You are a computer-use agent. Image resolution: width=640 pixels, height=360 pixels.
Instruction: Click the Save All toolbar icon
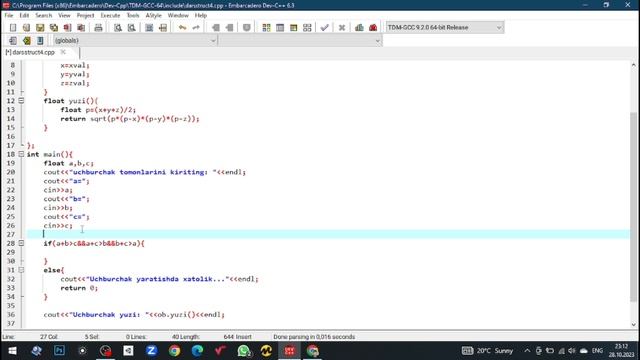point(53,27)
